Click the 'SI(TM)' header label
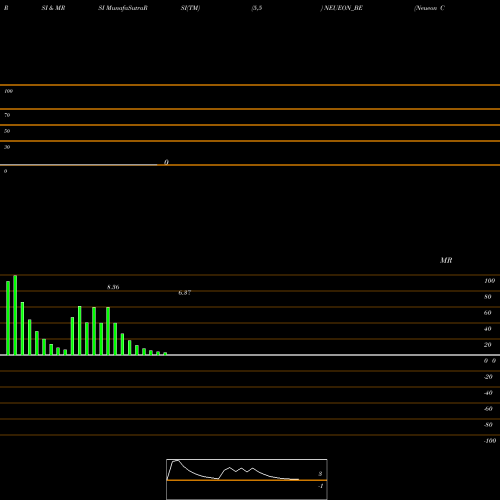 [x=190, y=8]
